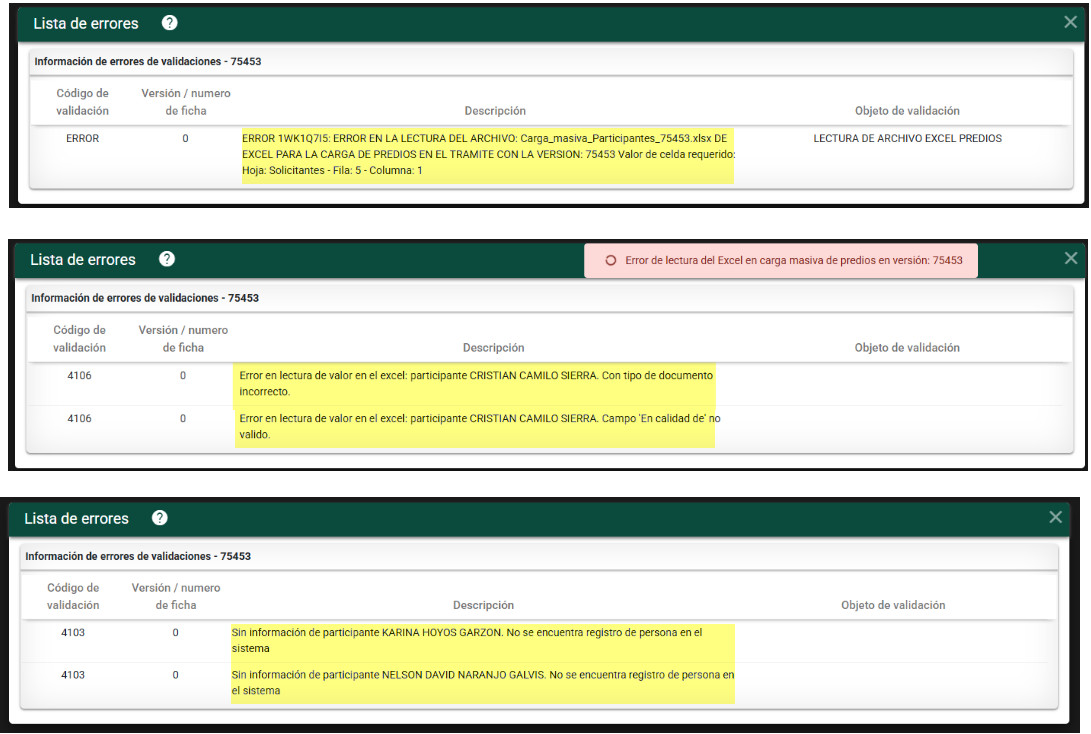Click 'LECTURA DE ARCHIVO EXCEL PREDIOS' cell
The height and width of the screenshot is (734, 1091).
(907, 139)
